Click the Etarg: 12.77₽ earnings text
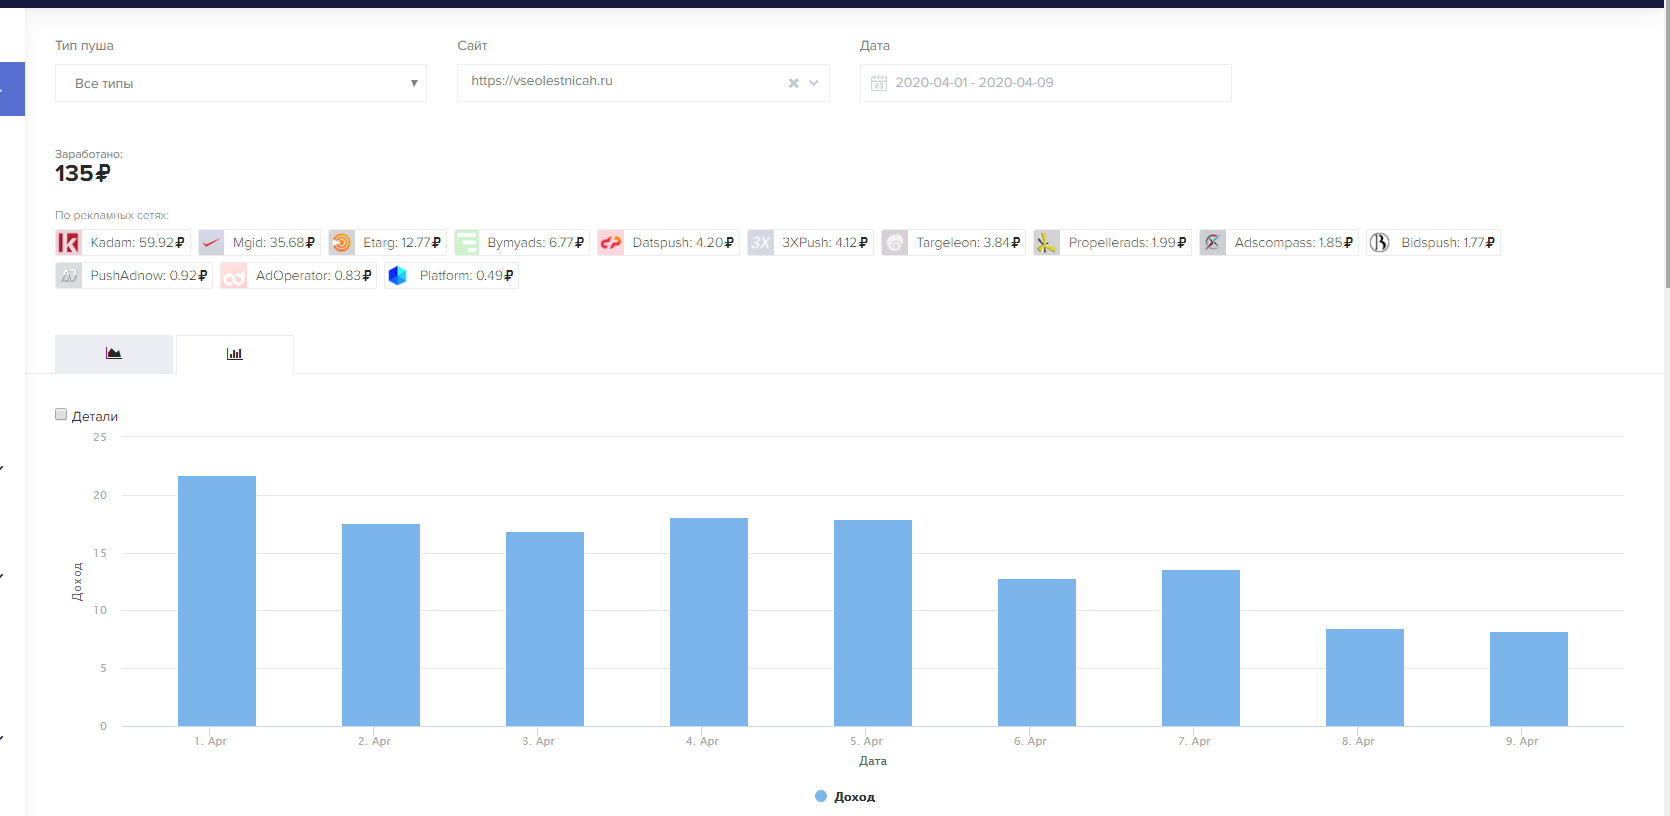The image size is (1670, 816). point(402,243)
